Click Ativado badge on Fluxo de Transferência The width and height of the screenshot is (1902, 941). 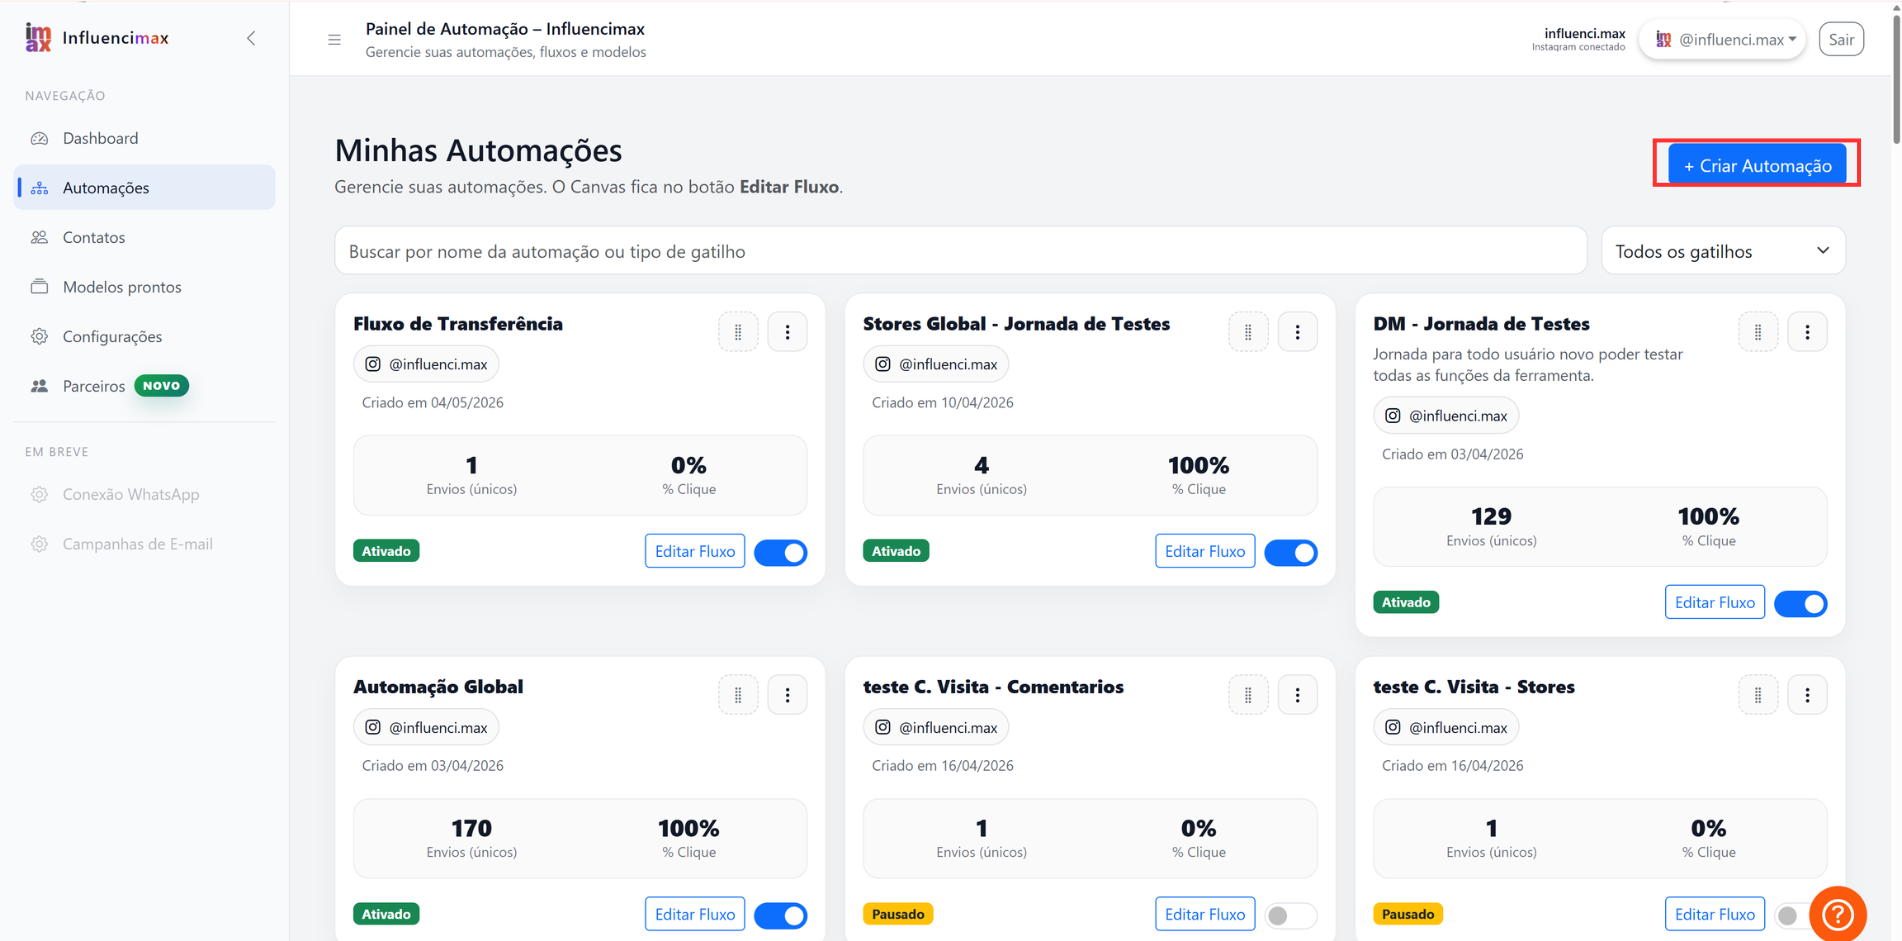(386, 551)
